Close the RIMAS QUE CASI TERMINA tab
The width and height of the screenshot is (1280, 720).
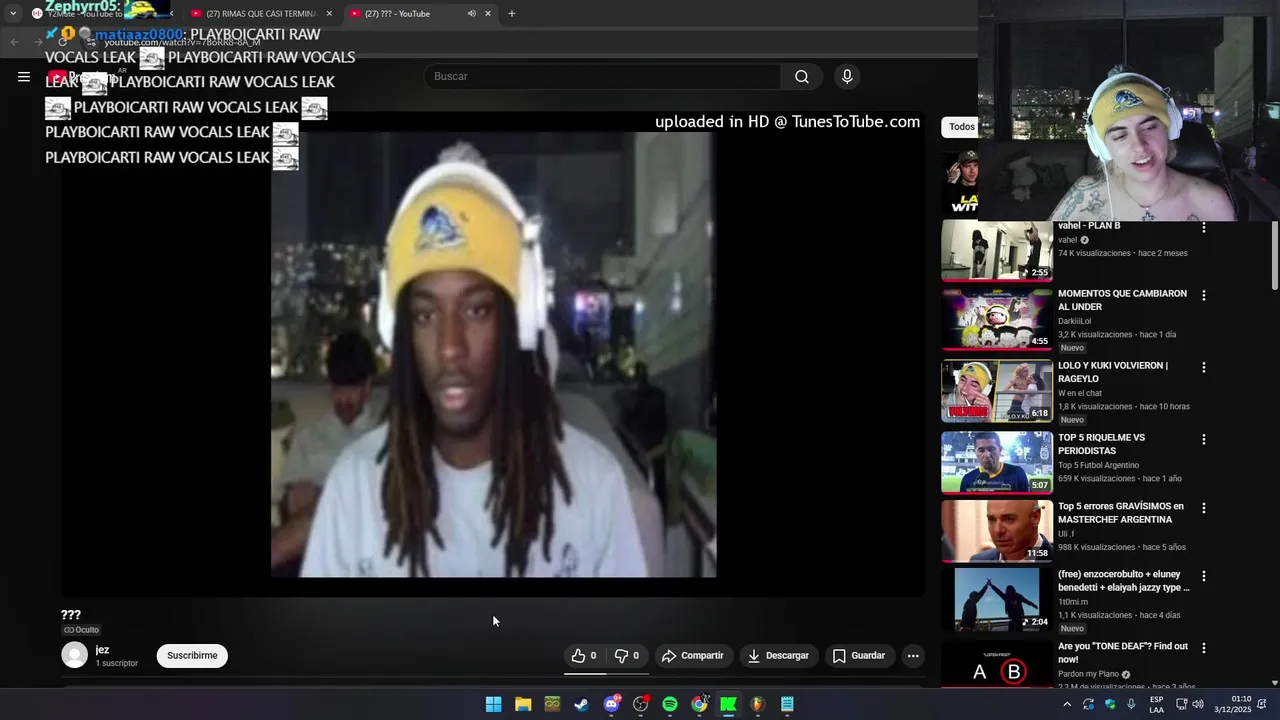(x=329, y=14)
